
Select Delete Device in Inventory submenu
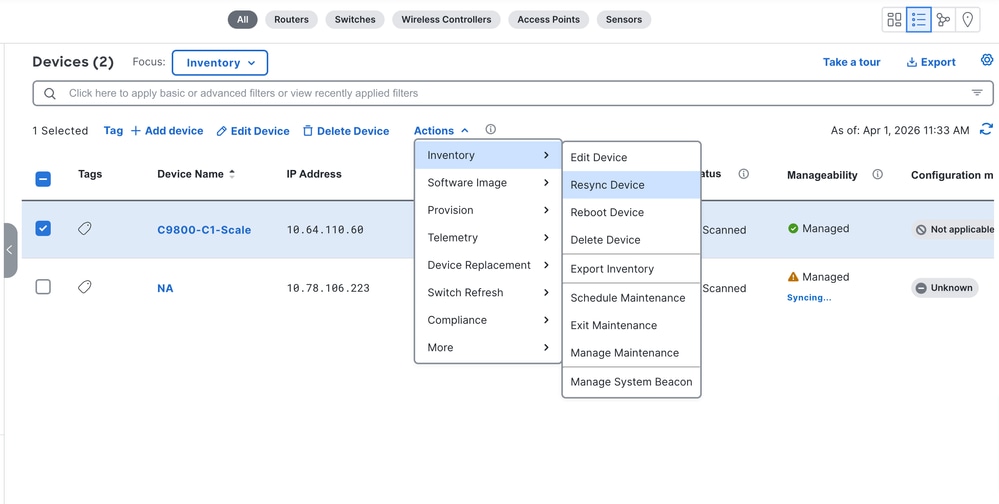click(x=631, y=240)
